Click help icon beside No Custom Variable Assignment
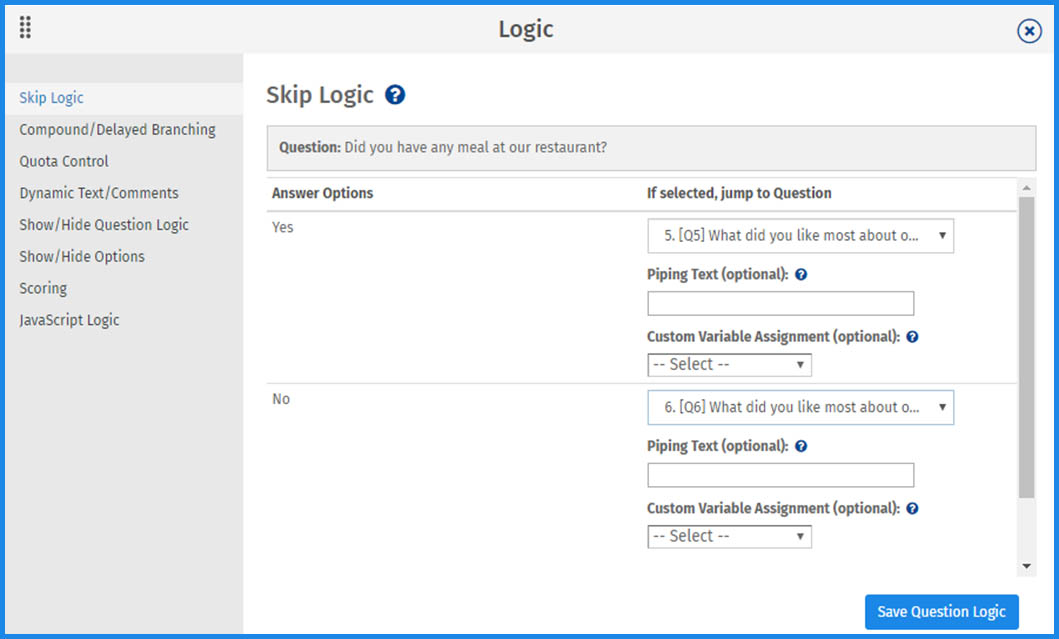The image size is (1059, 639). (x=912, y=509)
